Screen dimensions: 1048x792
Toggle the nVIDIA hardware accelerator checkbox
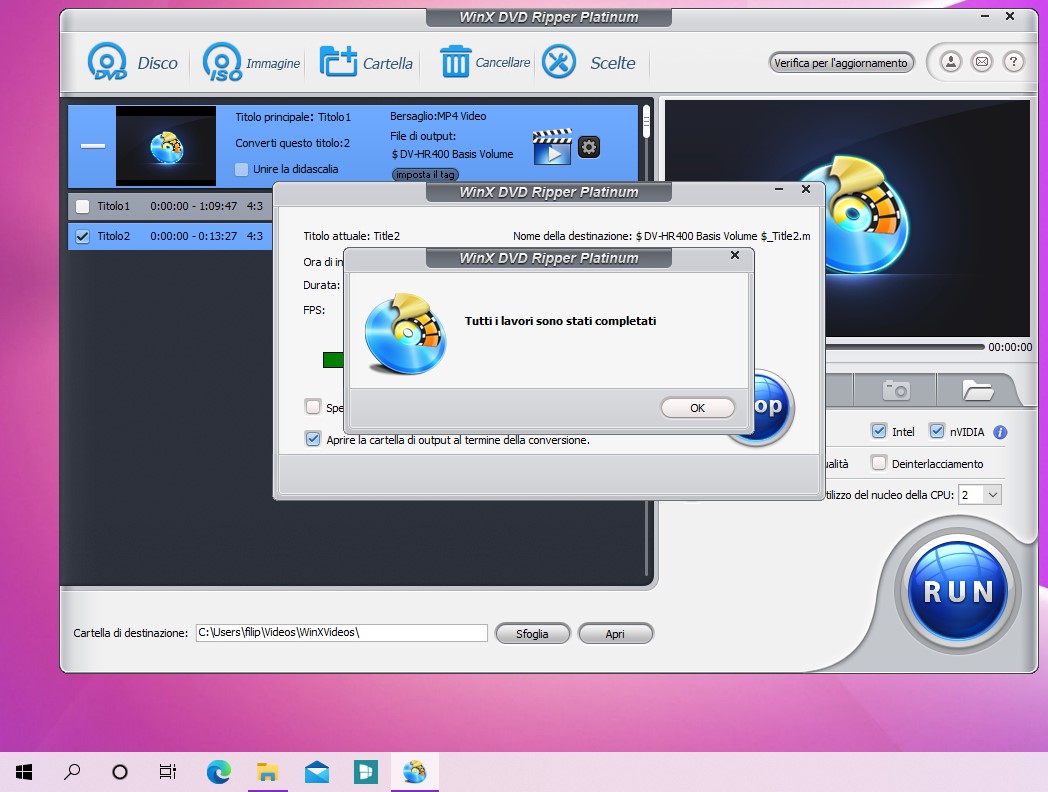click(x=937, y=431)
